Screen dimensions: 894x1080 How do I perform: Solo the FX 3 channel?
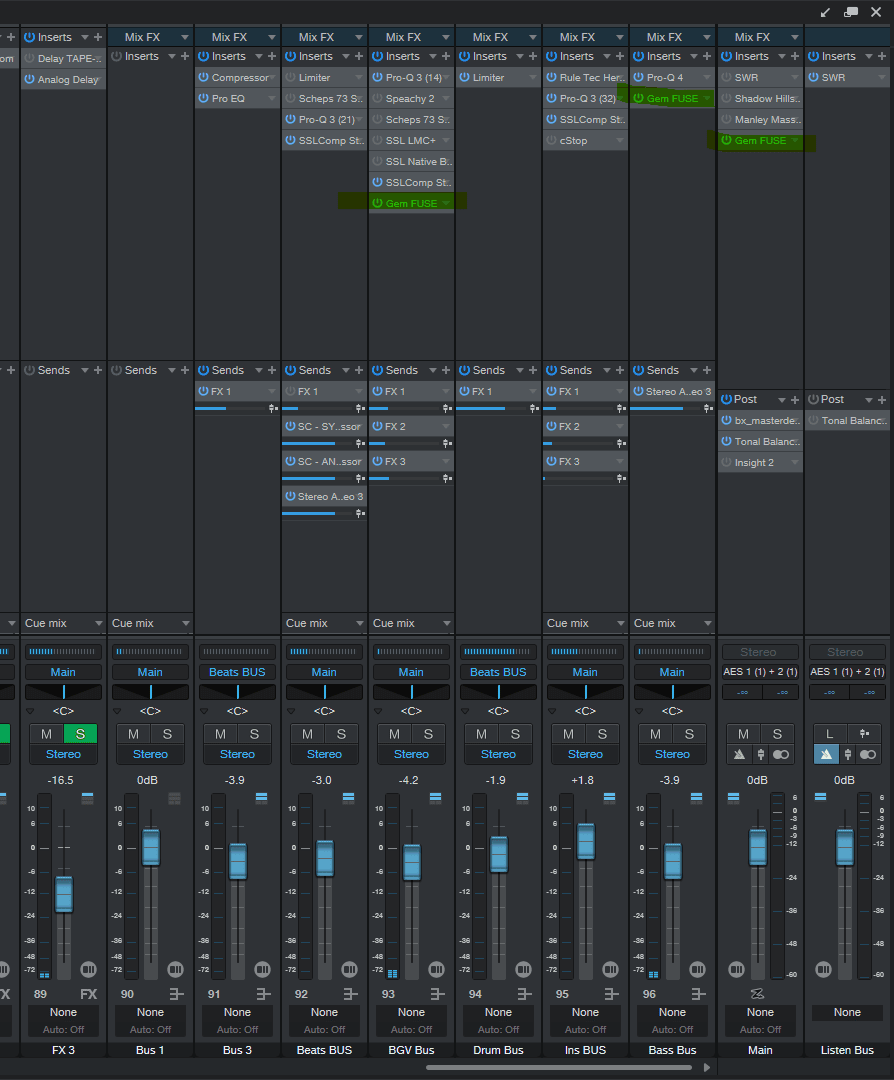80,734
